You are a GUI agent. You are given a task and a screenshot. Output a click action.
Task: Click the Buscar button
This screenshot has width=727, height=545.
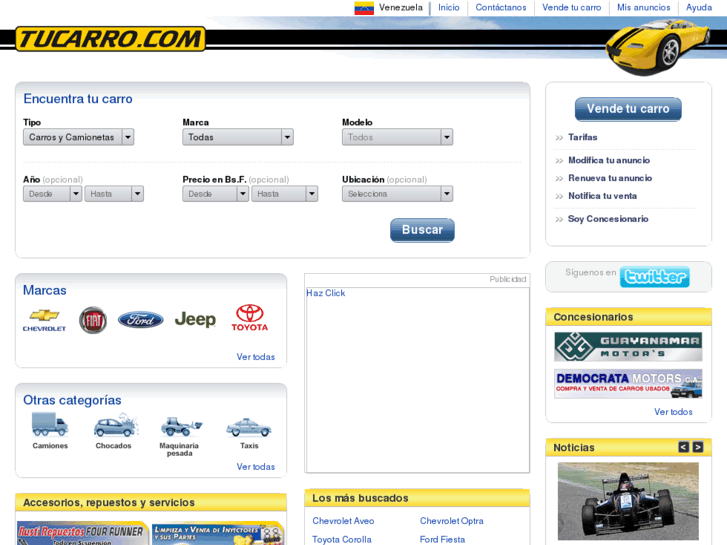point(422,230)
